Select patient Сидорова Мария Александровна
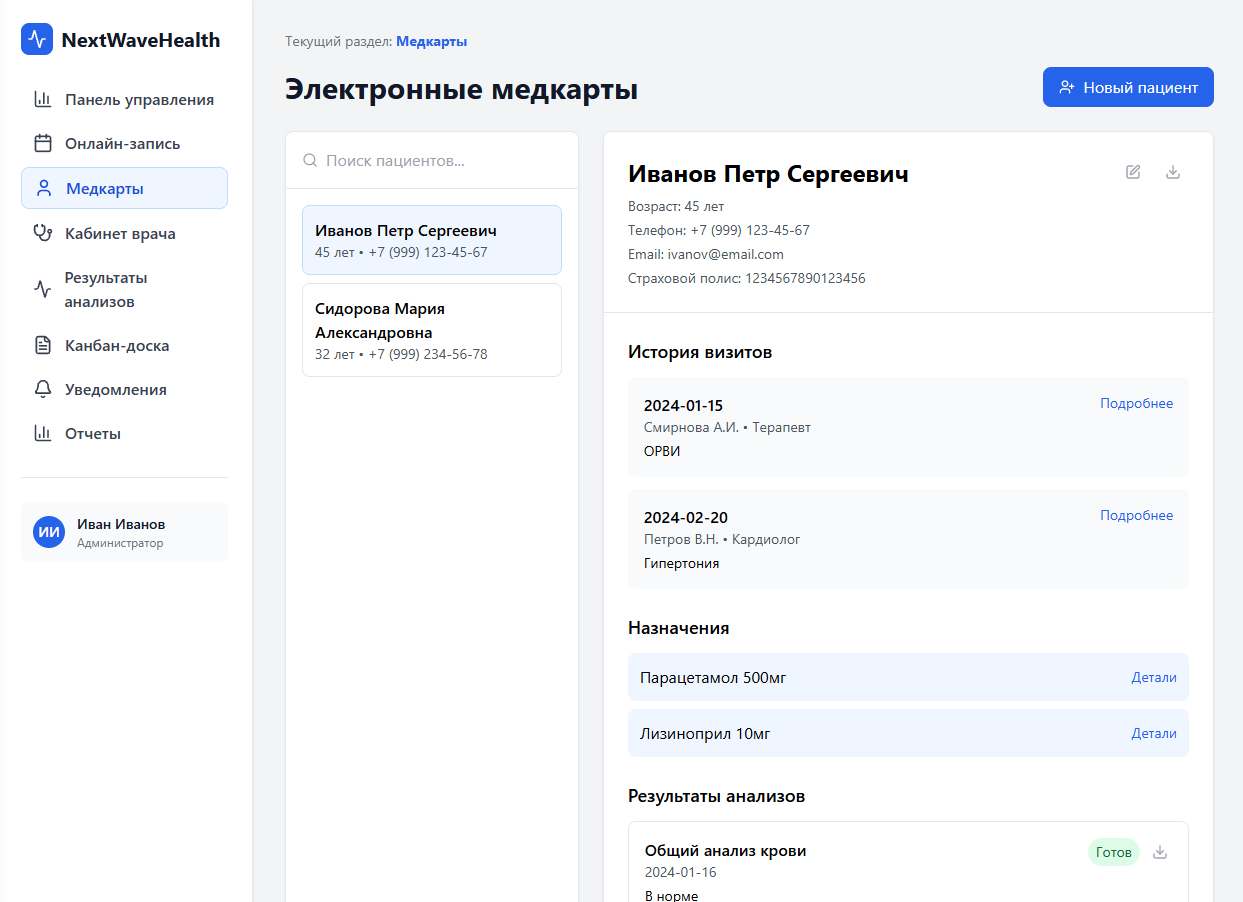 431,330
